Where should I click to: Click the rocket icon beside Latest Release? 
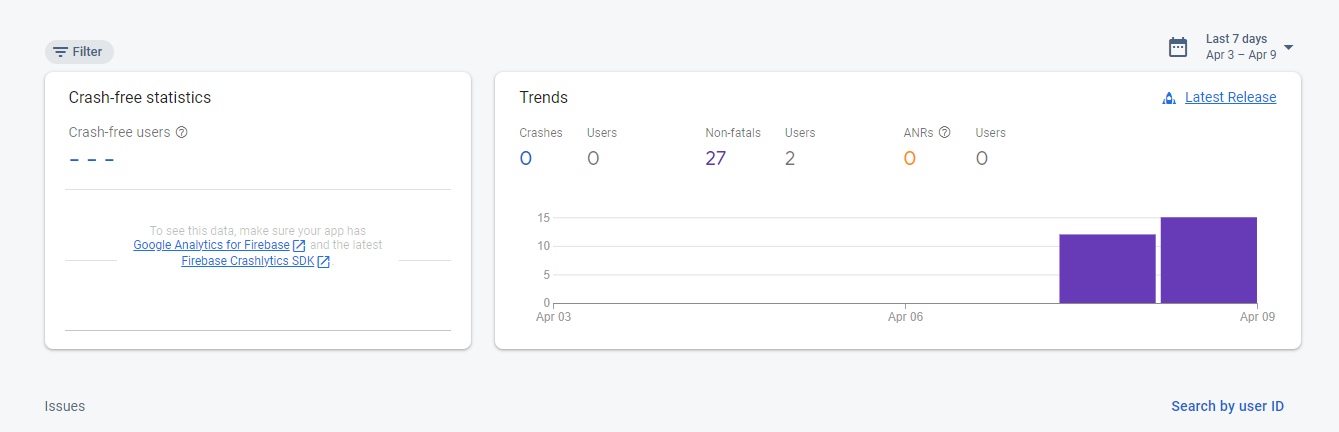pos(1168,98)
